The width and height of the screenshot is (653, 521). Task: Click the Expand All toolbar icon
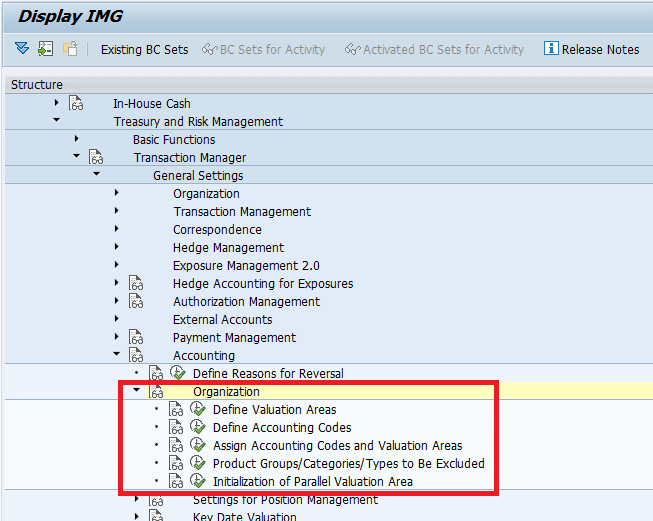click(x=22, y=49)
